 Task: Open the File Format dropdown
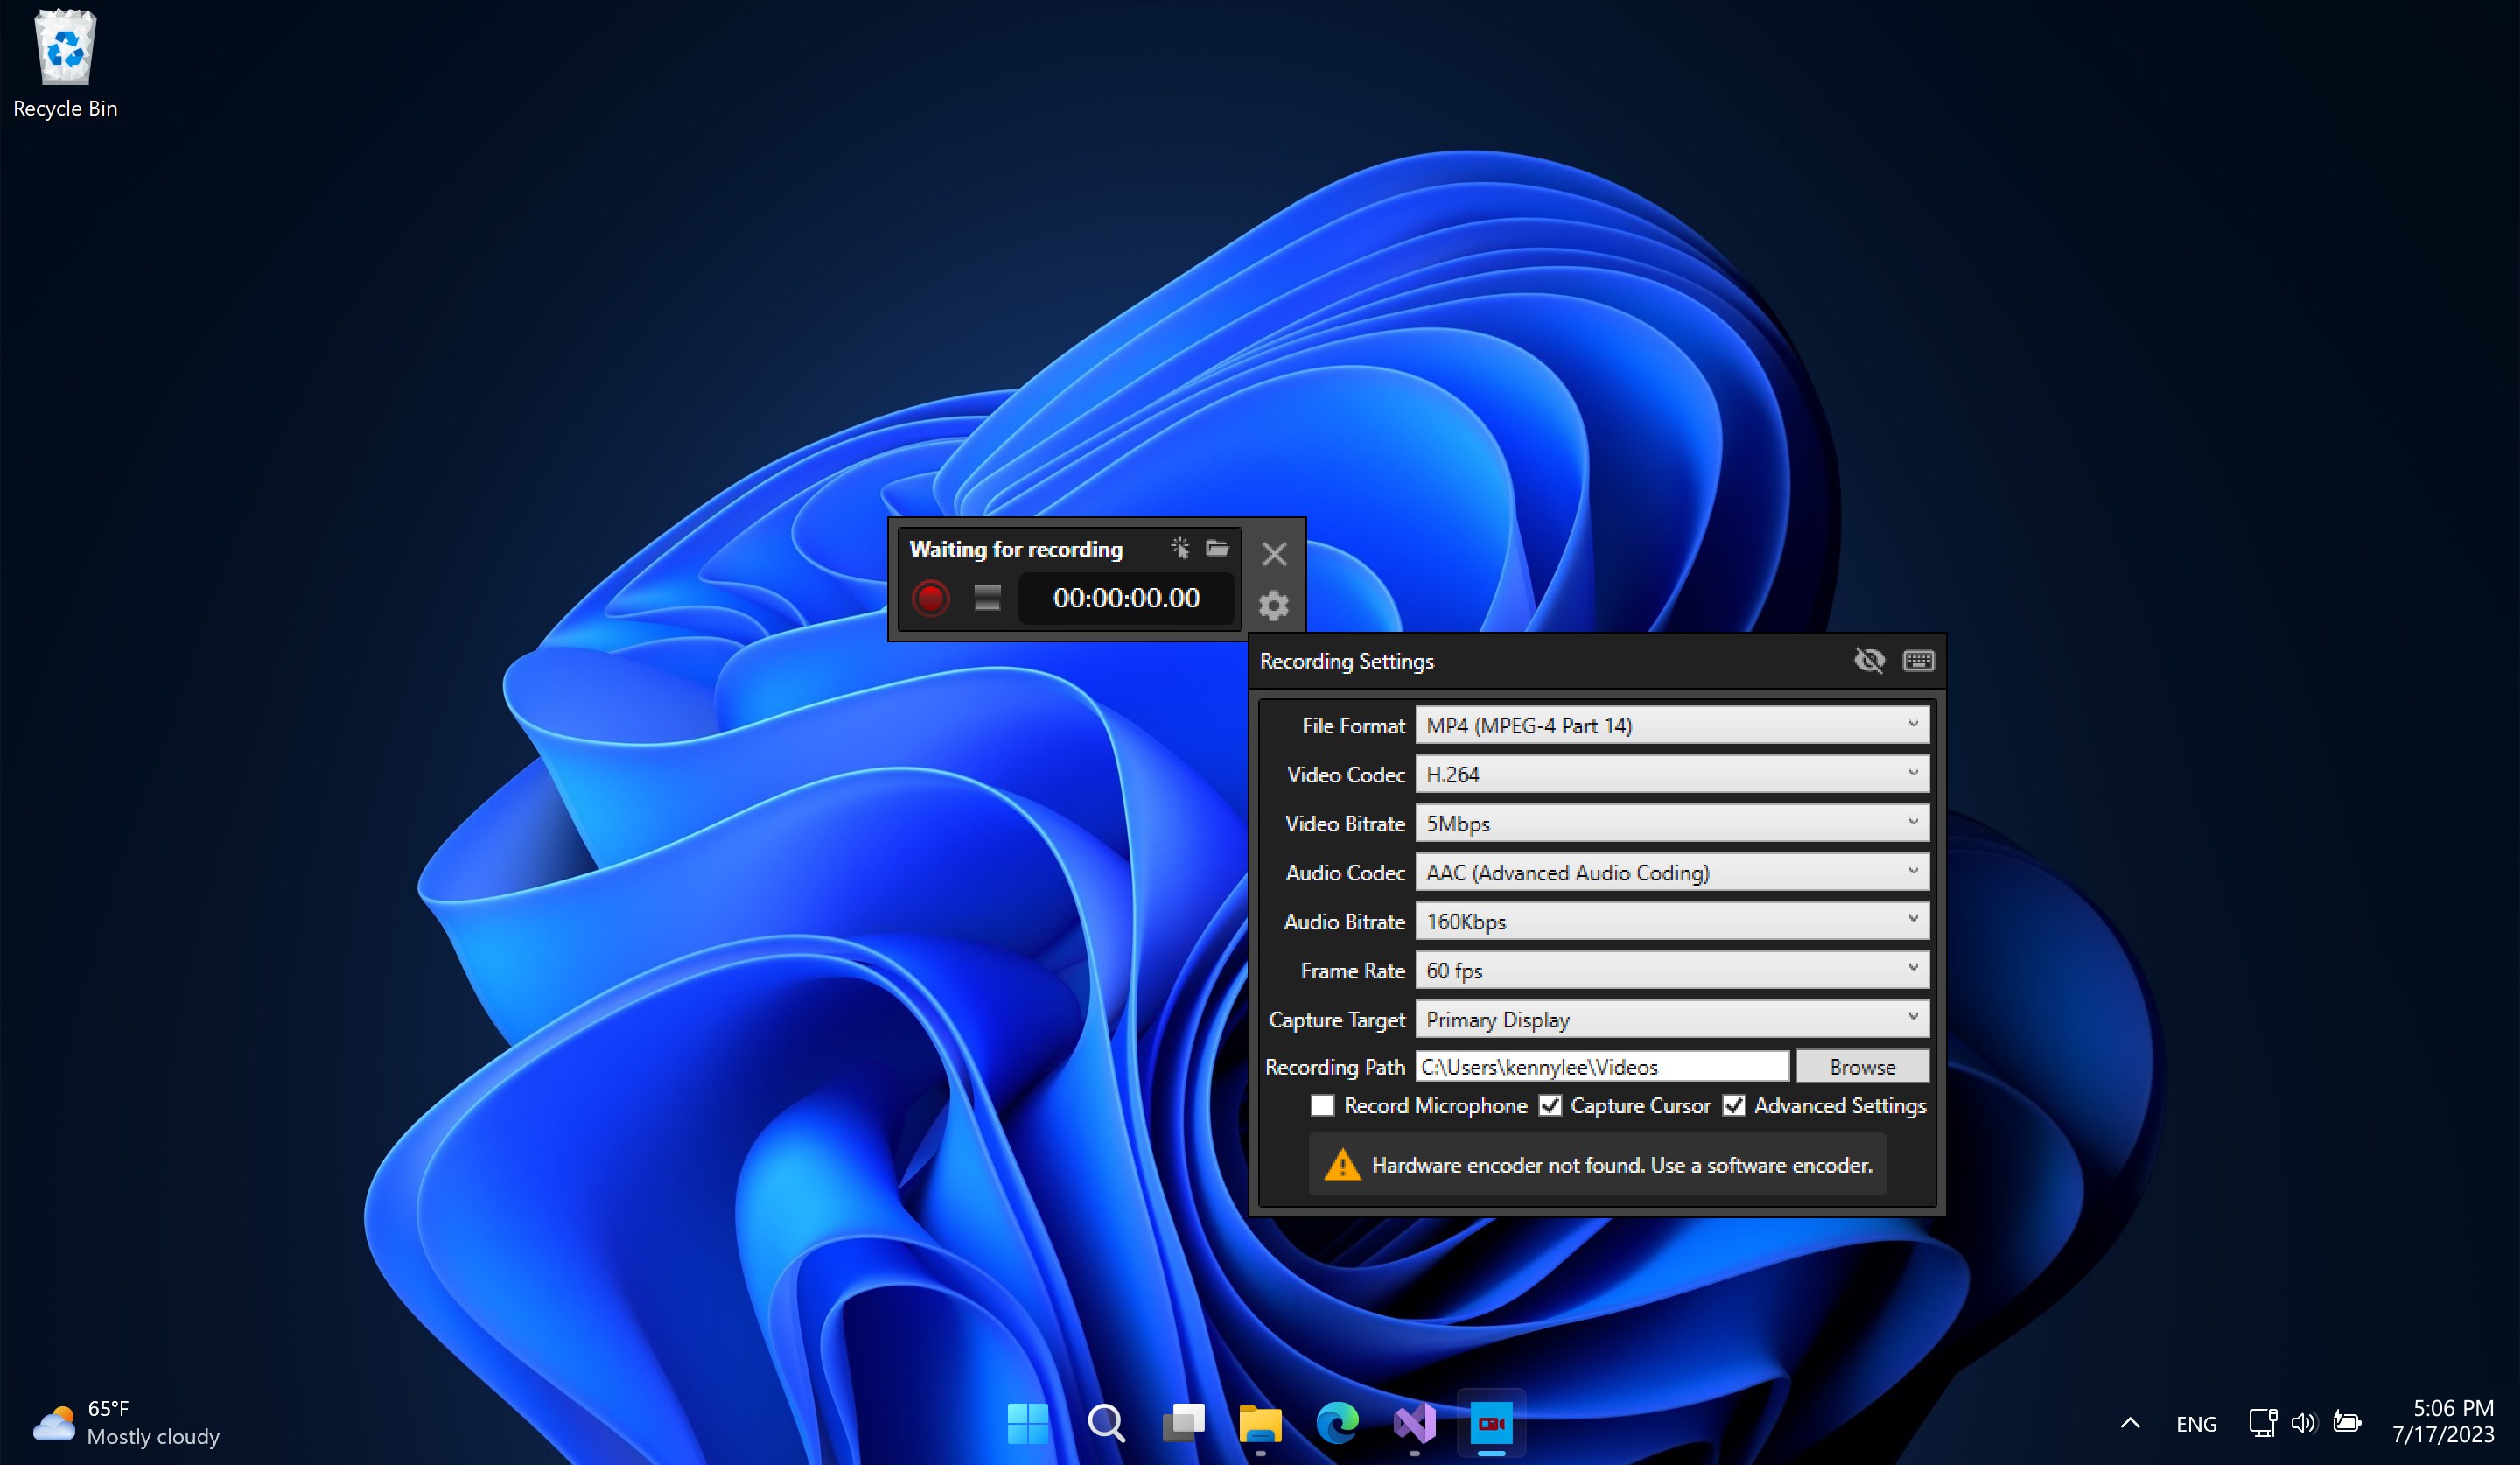pos(1670,725)
